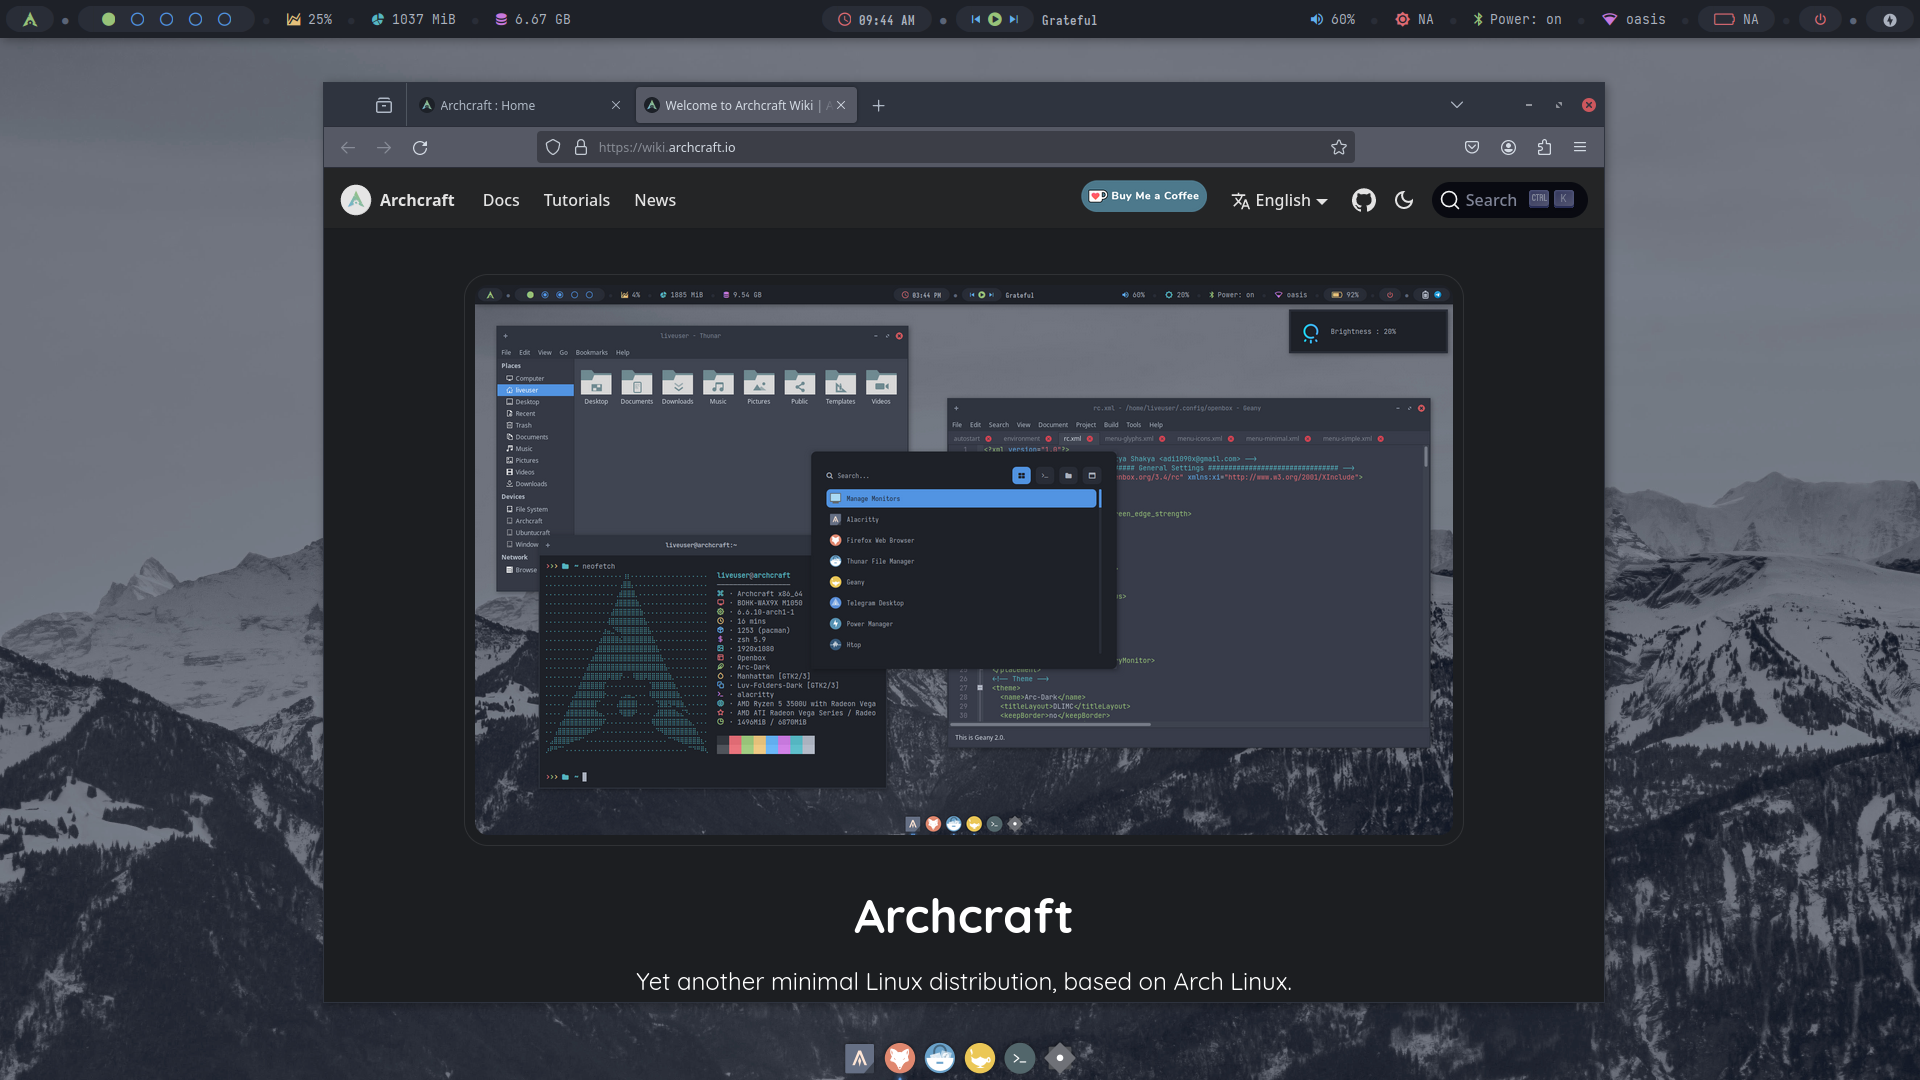Toggle dark mode moon icon
This screenshot has height=1080, width=1920.
click(1404, 200)
